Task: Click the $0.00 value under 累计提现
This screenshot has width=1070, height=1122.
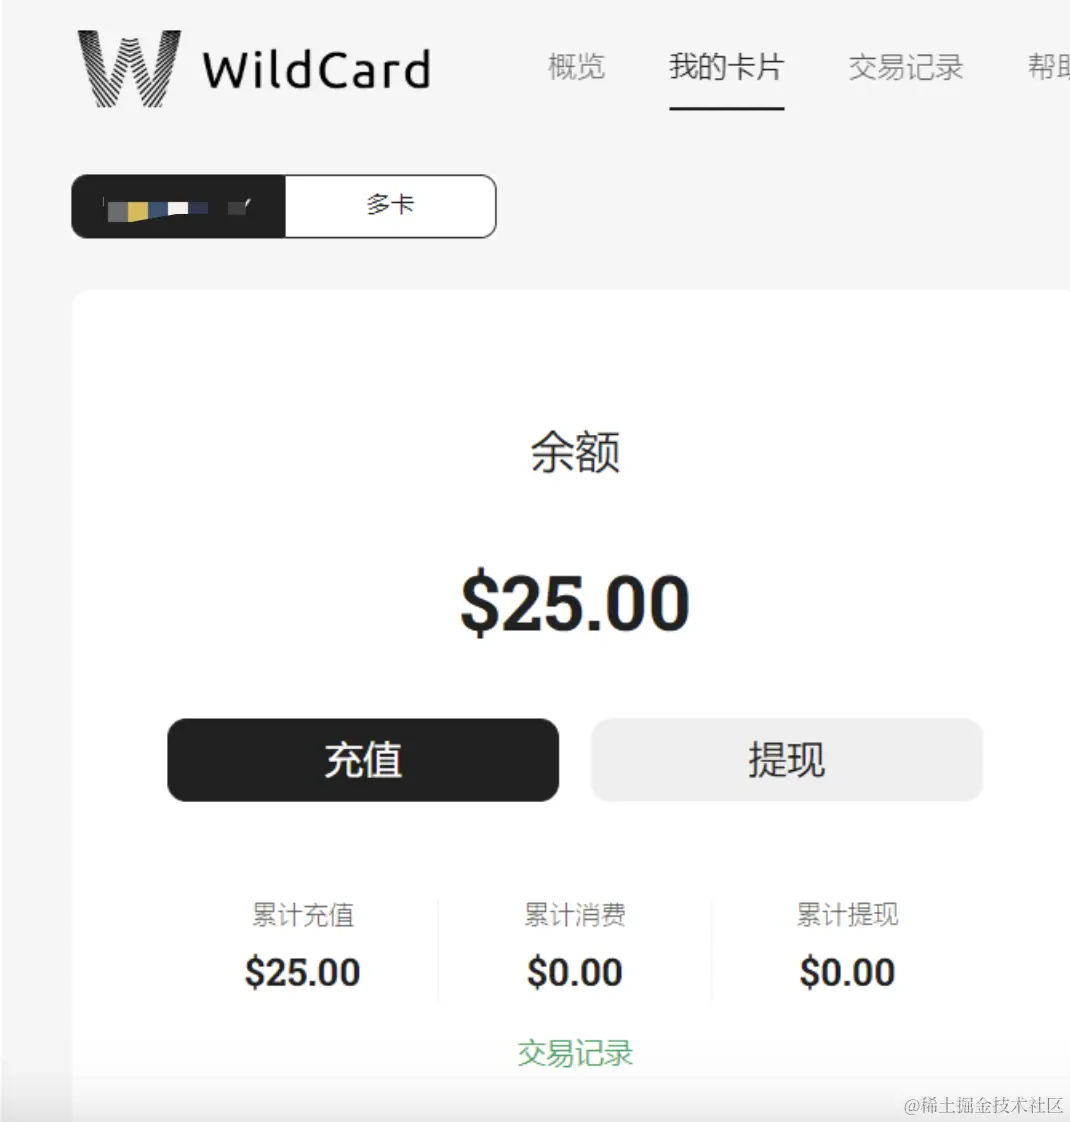Action: (847, 972)
